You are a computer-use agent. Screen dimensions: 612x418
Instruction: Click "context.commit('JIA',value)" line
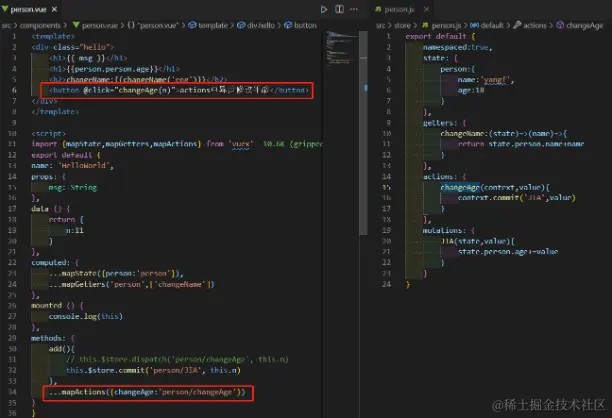point(516,197)
